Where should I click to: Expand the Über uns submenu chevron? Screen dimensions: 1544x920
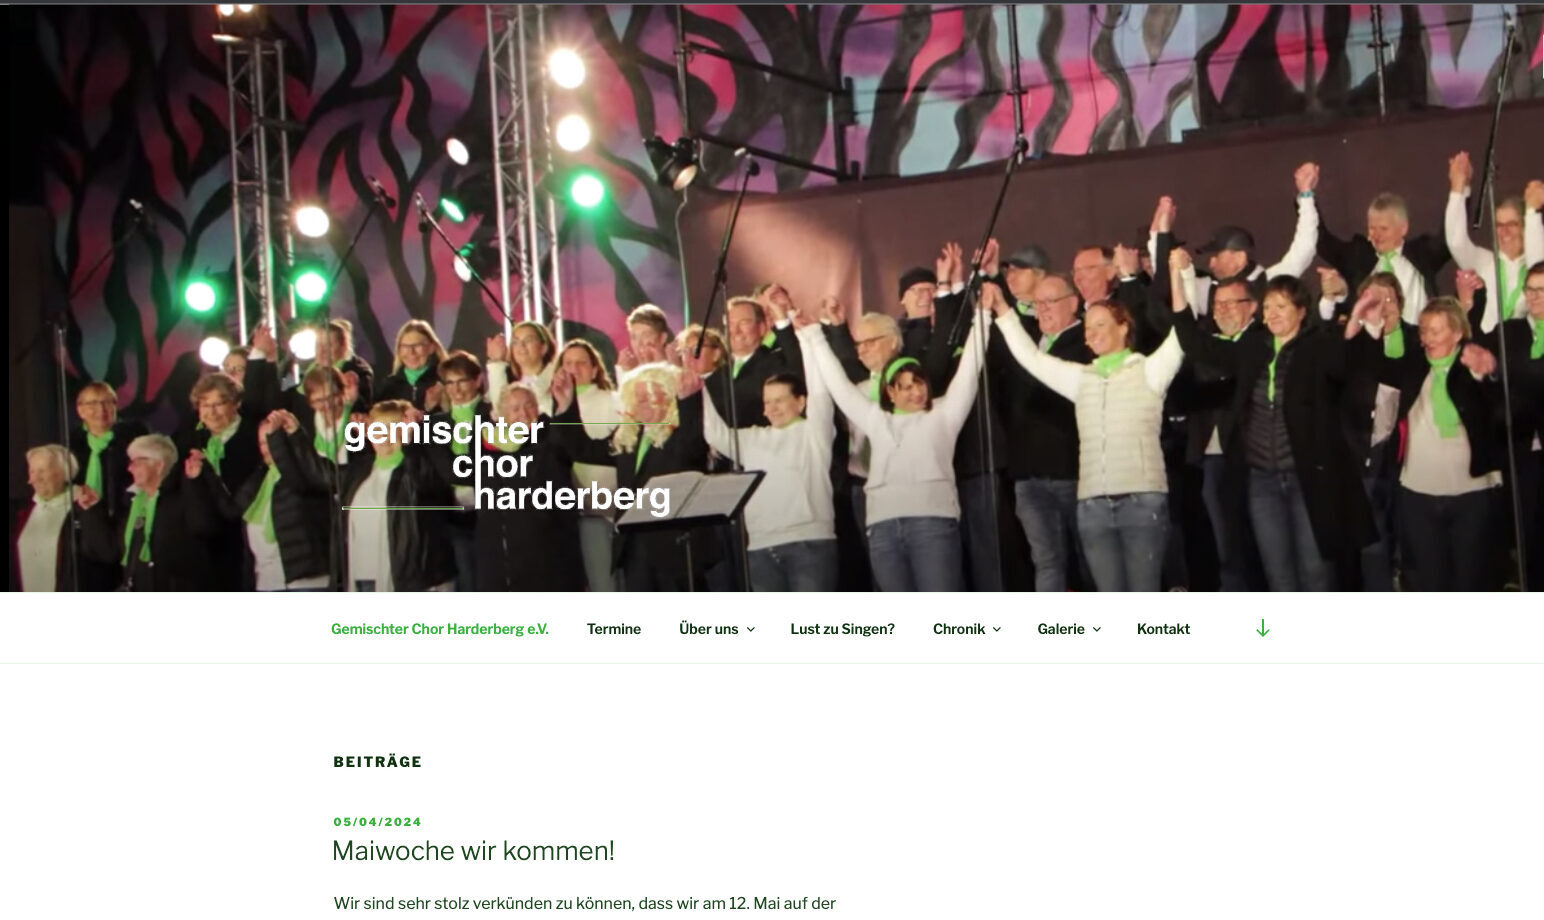(751, 630)
